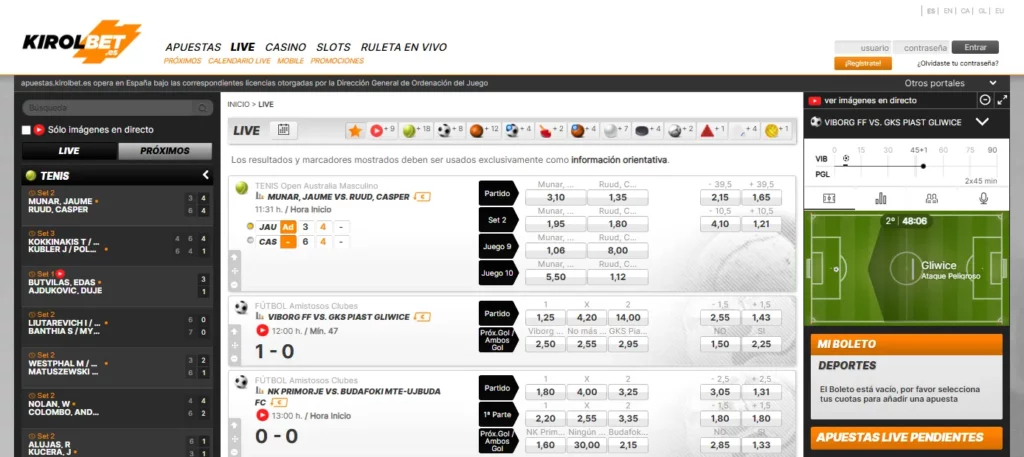Filter by volleyball +7 icon
The height and width of the screenshot is (457, 1024).
615,131
